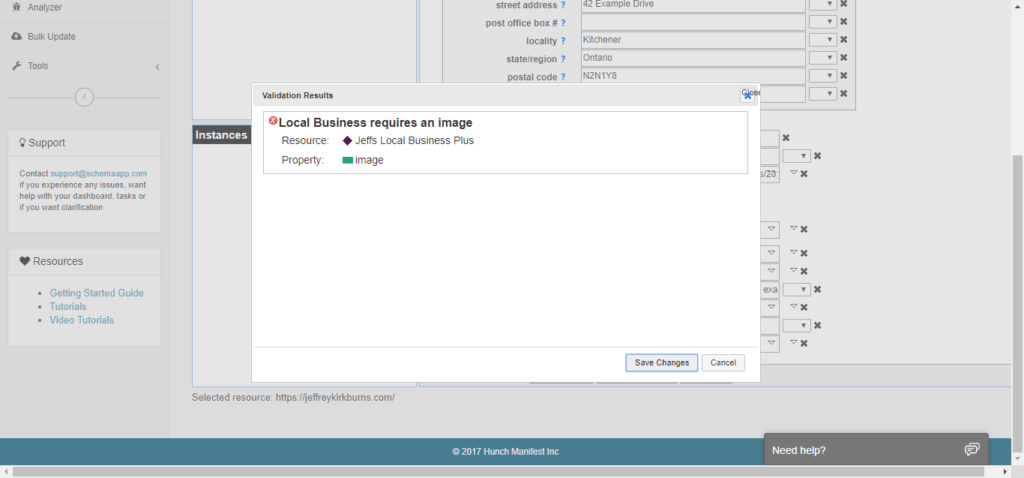1024x478 pixels.
Task: Open post office box # row dropdown
Action: coord(823,22)
